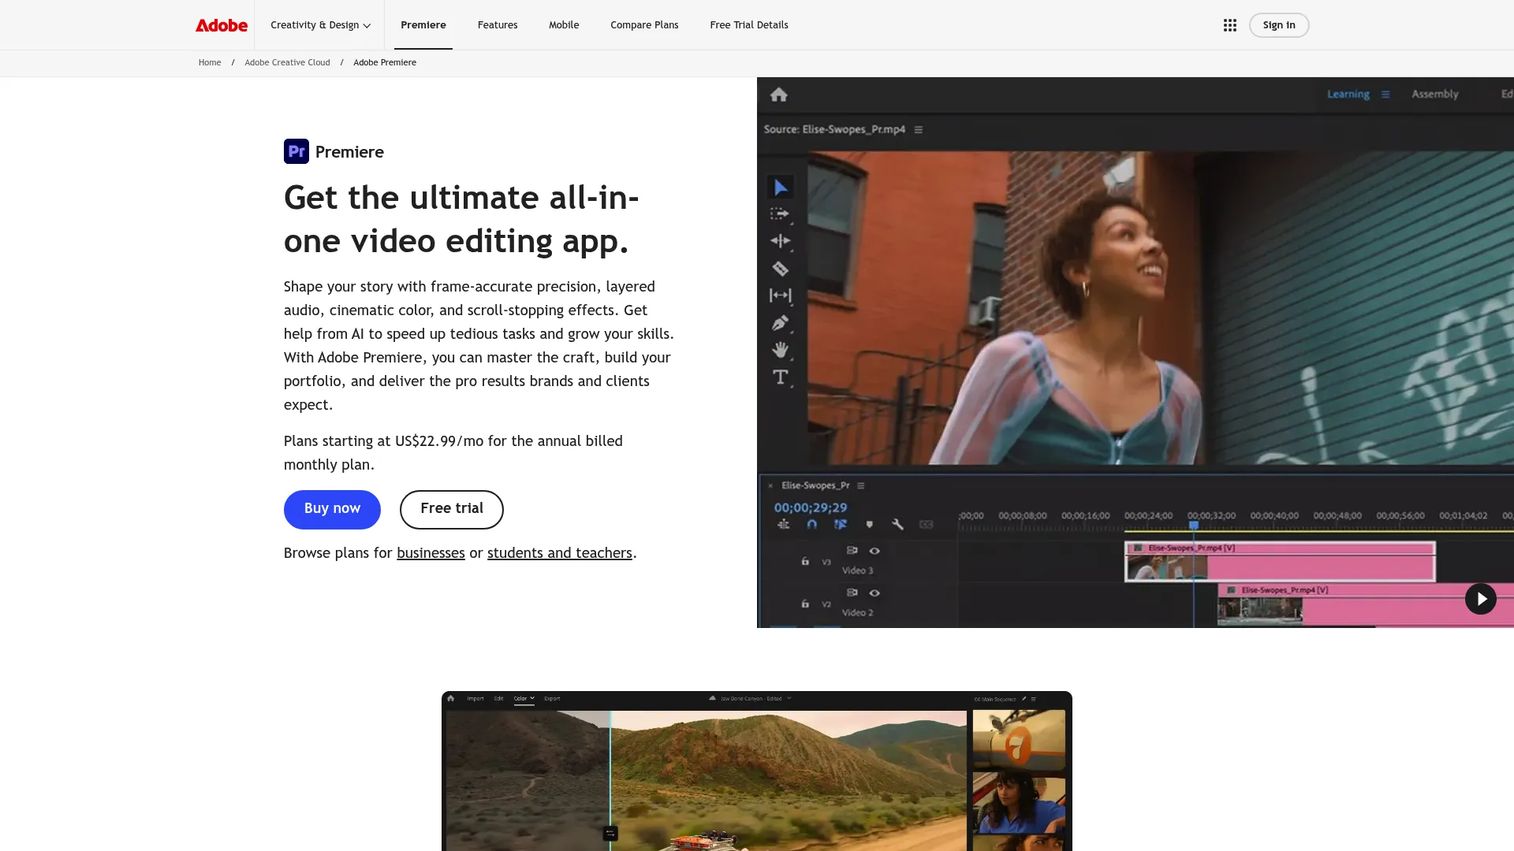Image resolution: width=1514 pixels, height=851 pixels.
Task: Open Learning workspace panel menu
Action: (1385, 95)
